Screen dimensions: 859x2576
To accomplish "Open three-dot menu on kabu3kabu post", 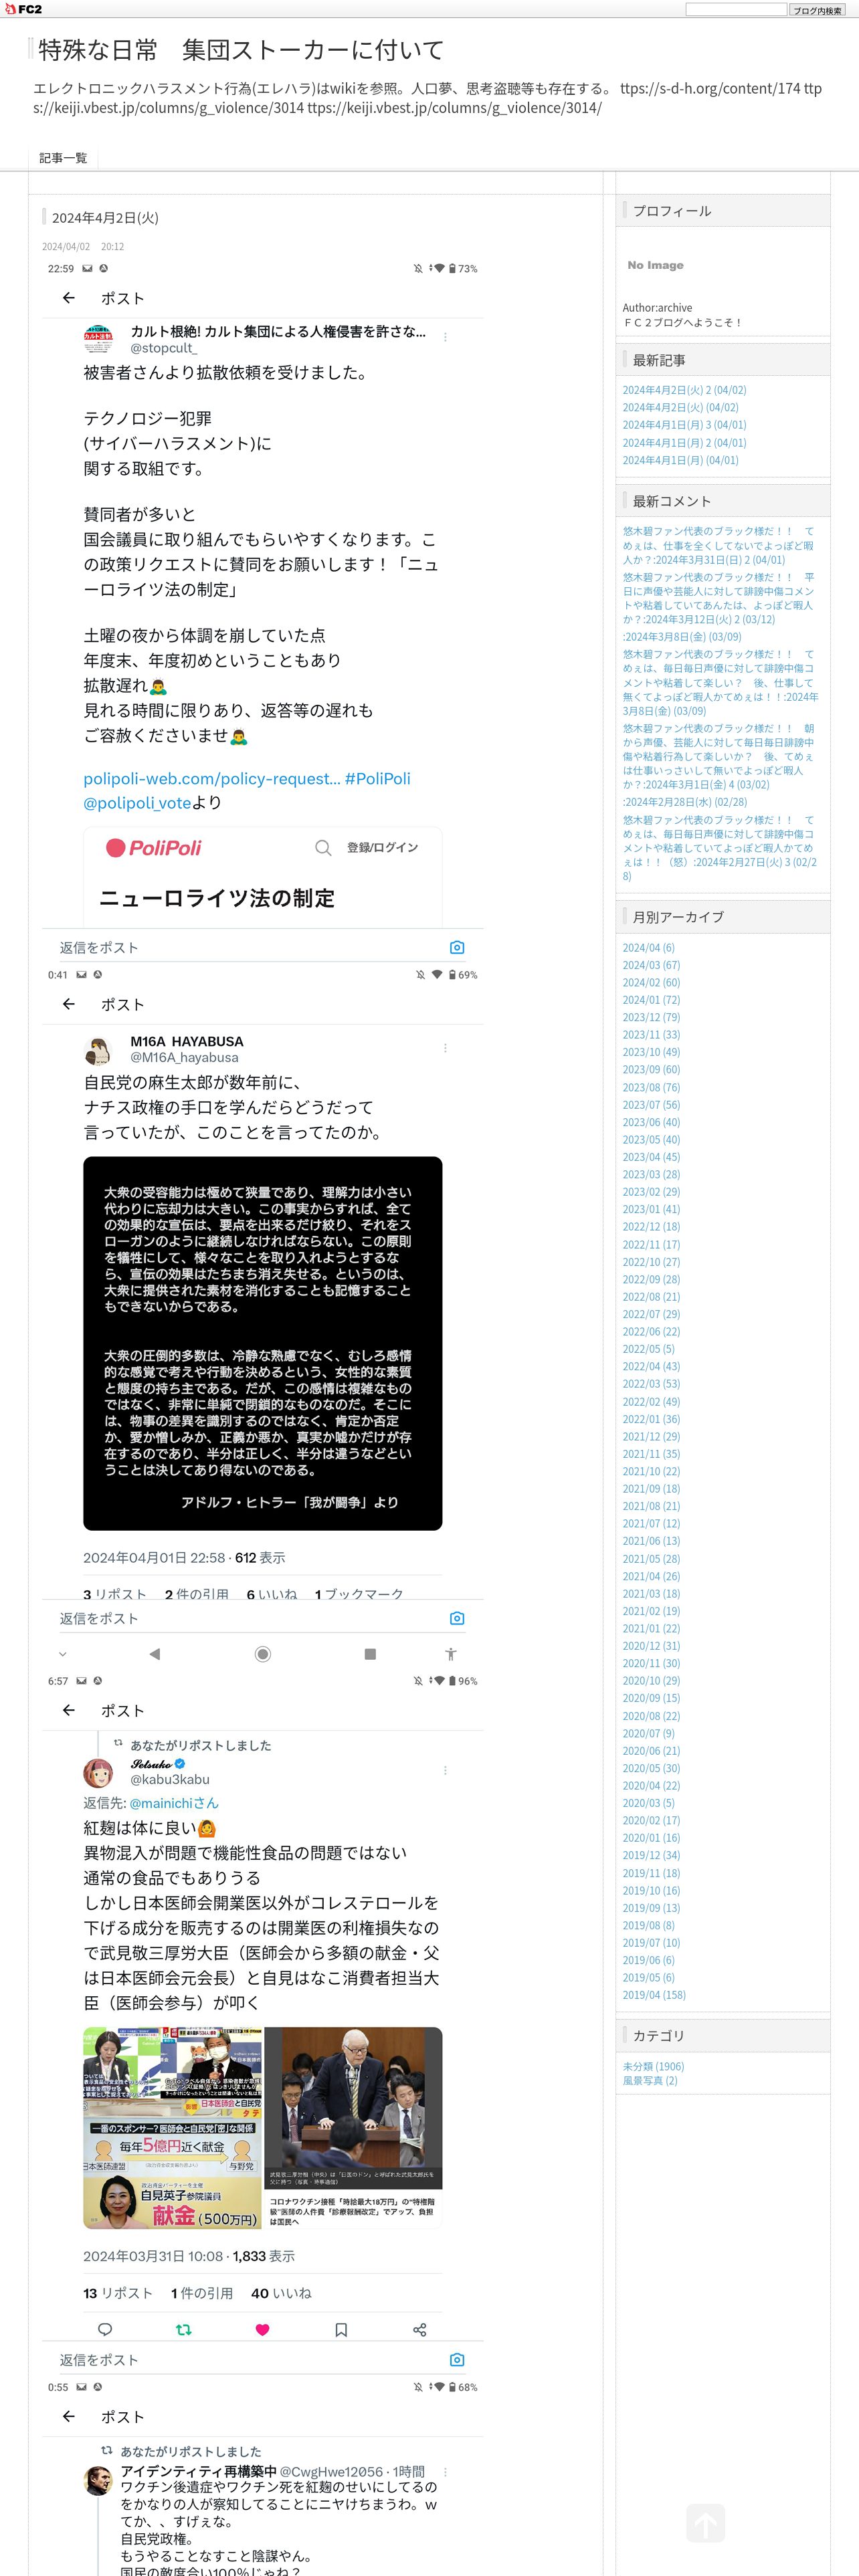I will 445,1769.
